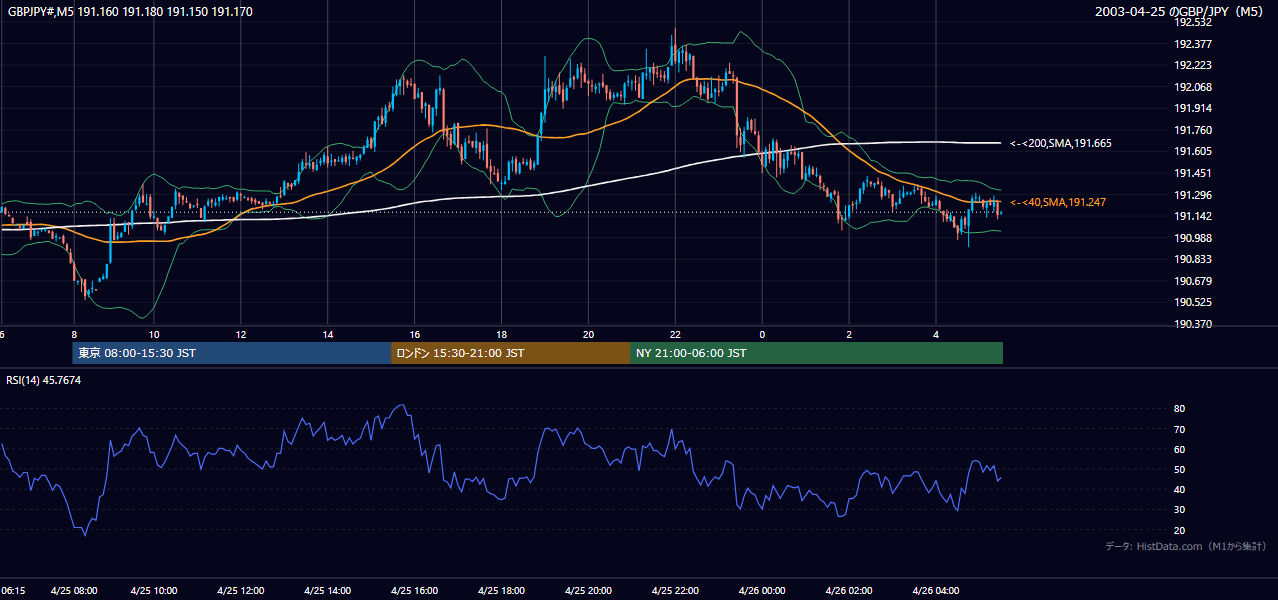Select the ロンドン 15:30-21:00 JST session bar
This screenshot has height=600, width=1278.
pyautogui.click(x=510, y=353)
